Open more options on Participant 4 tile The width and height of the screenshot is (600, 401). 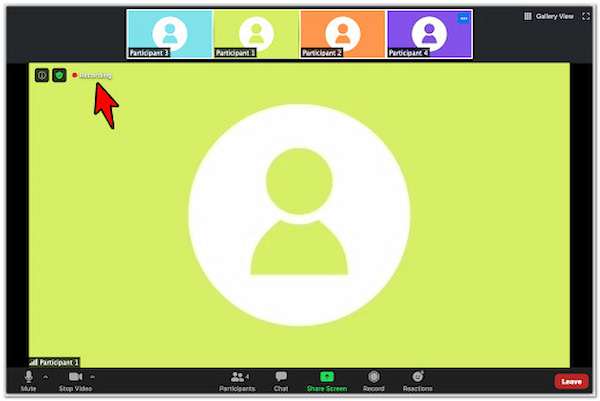[463, 18]
